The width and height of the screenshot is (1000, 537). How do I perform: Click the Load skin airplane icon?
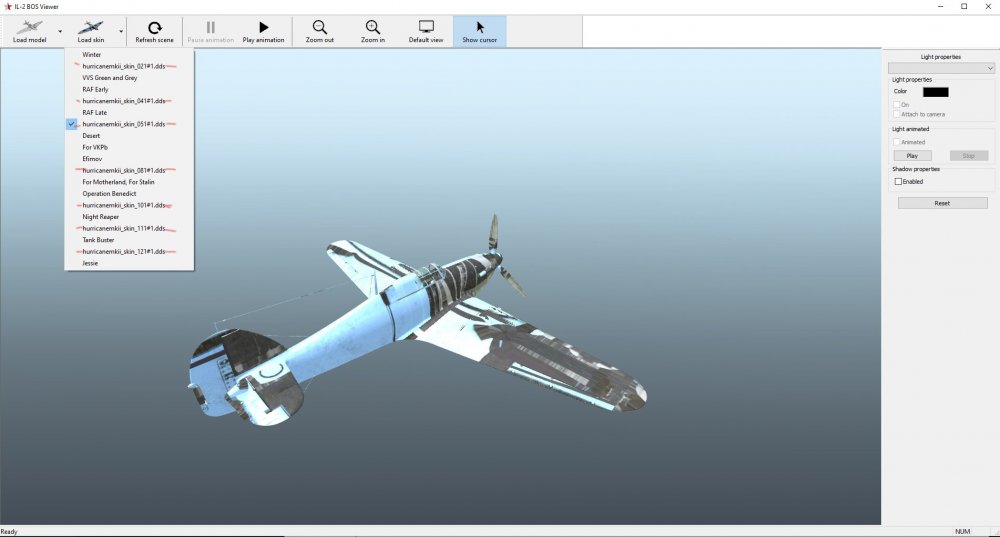pyautogui.click(x=91, y=28)
